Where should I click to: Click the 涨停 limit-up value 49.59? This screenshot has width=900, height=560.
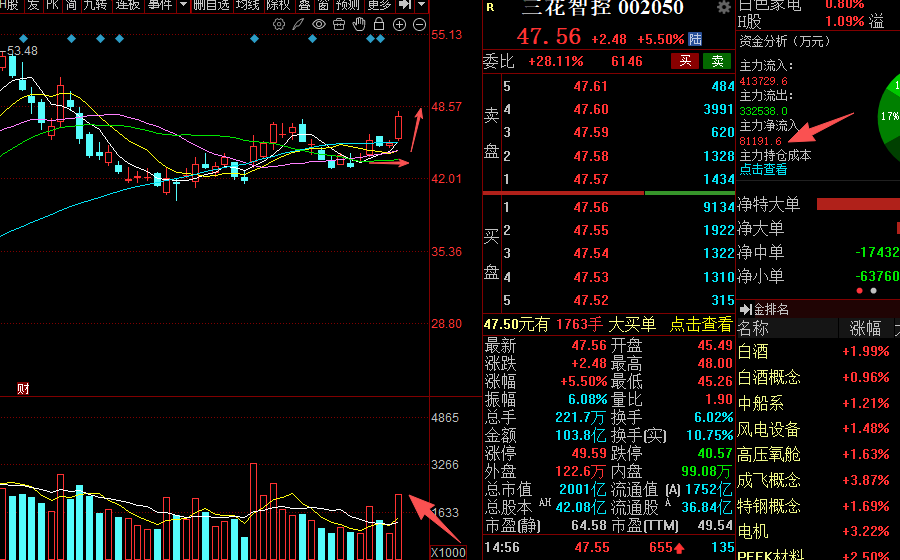pos(589,453)
